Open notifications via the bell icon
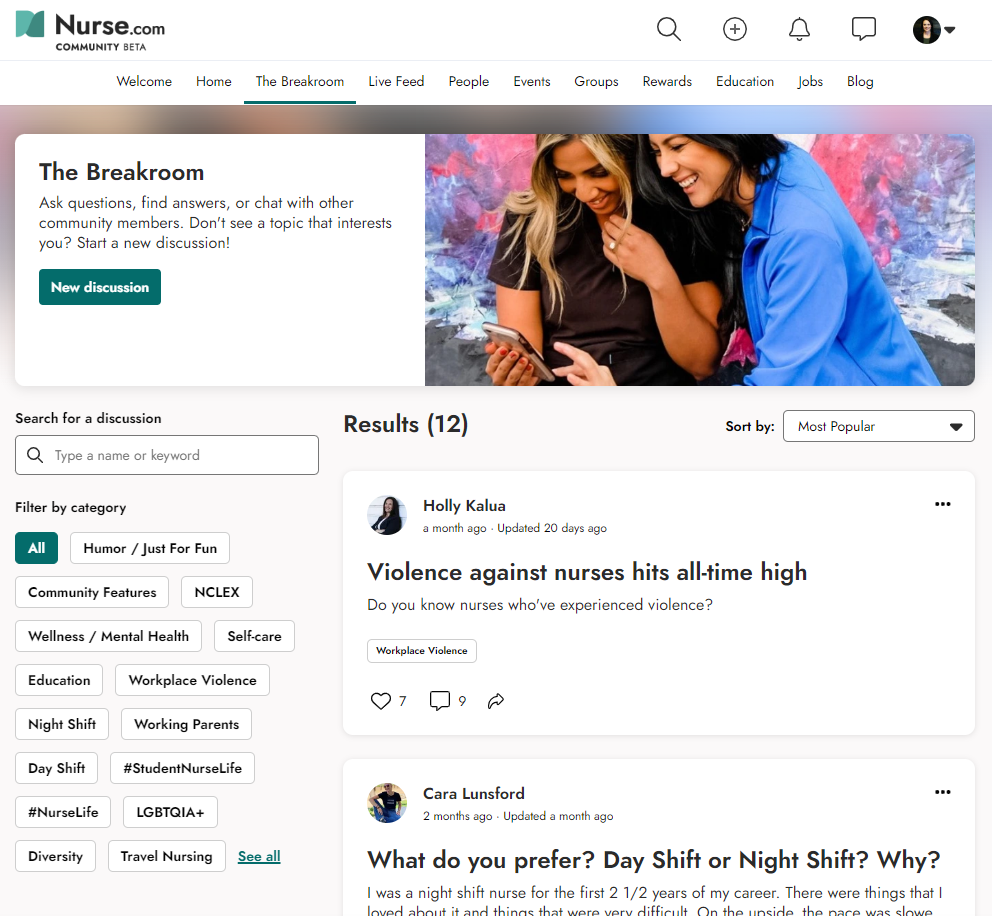Image resolution: width=992 pixels, height=916 pixels. point(799,29)
